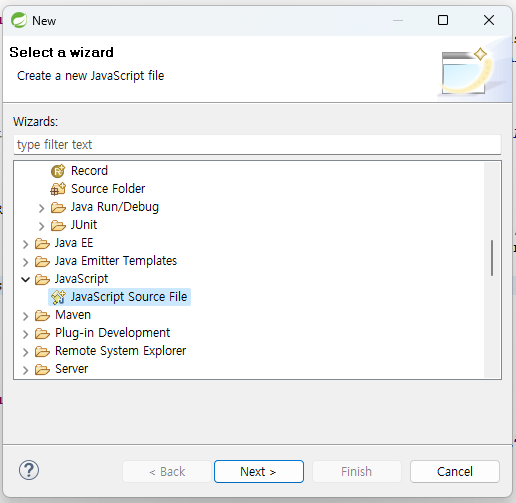Focus the type filter text field
This screenshot has height=503, width=516.
click(x=257, y=145)
